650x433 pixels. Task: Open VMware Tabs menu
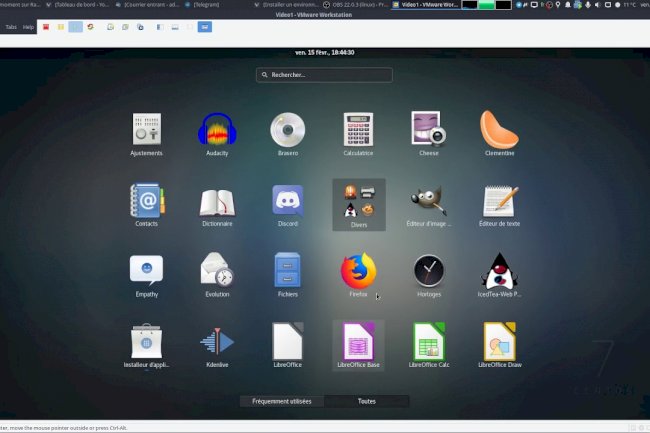pos(11,27)
